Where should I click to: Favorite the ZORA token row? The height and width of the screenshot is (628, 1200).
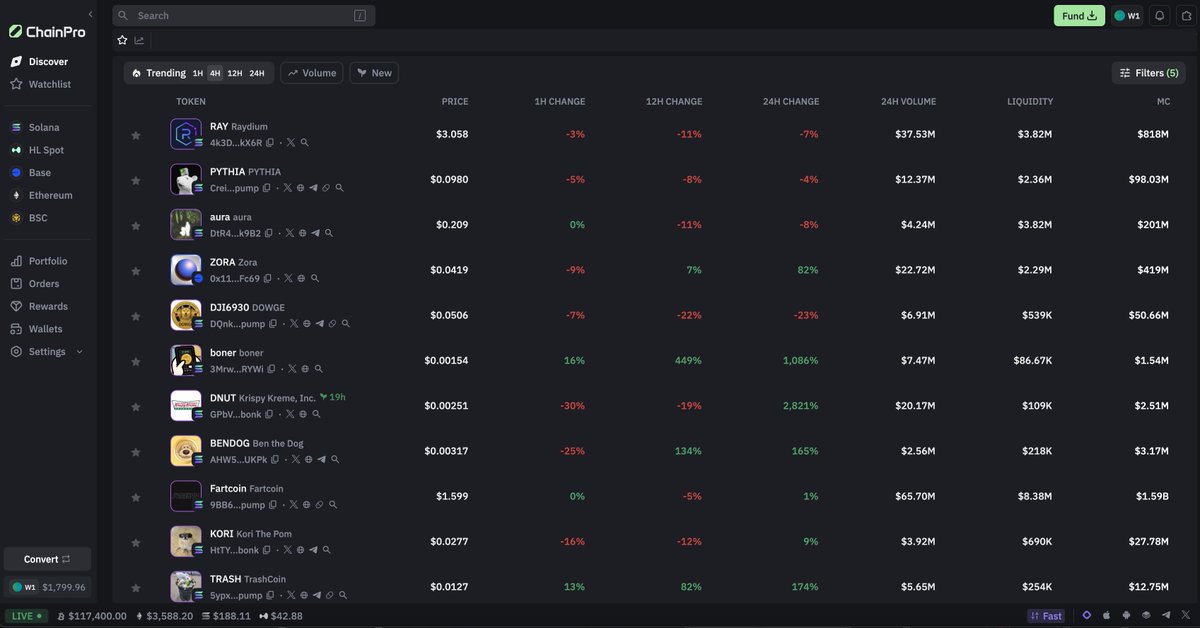[136, 271]
